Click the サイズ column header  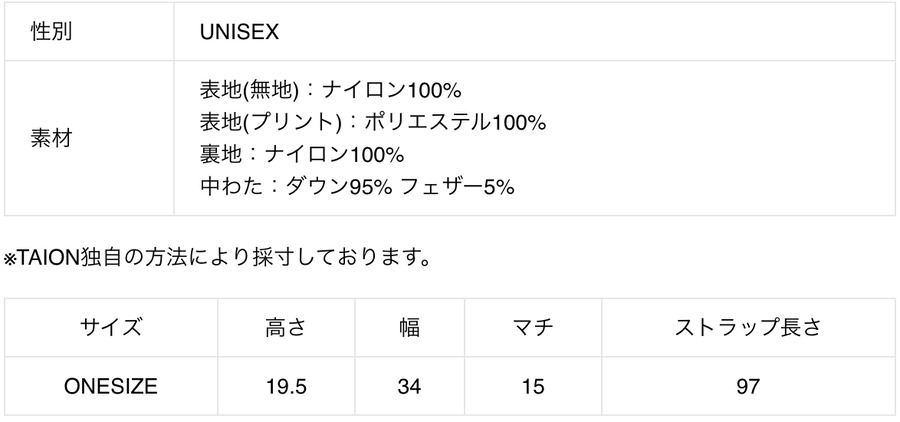pos(110,327)
